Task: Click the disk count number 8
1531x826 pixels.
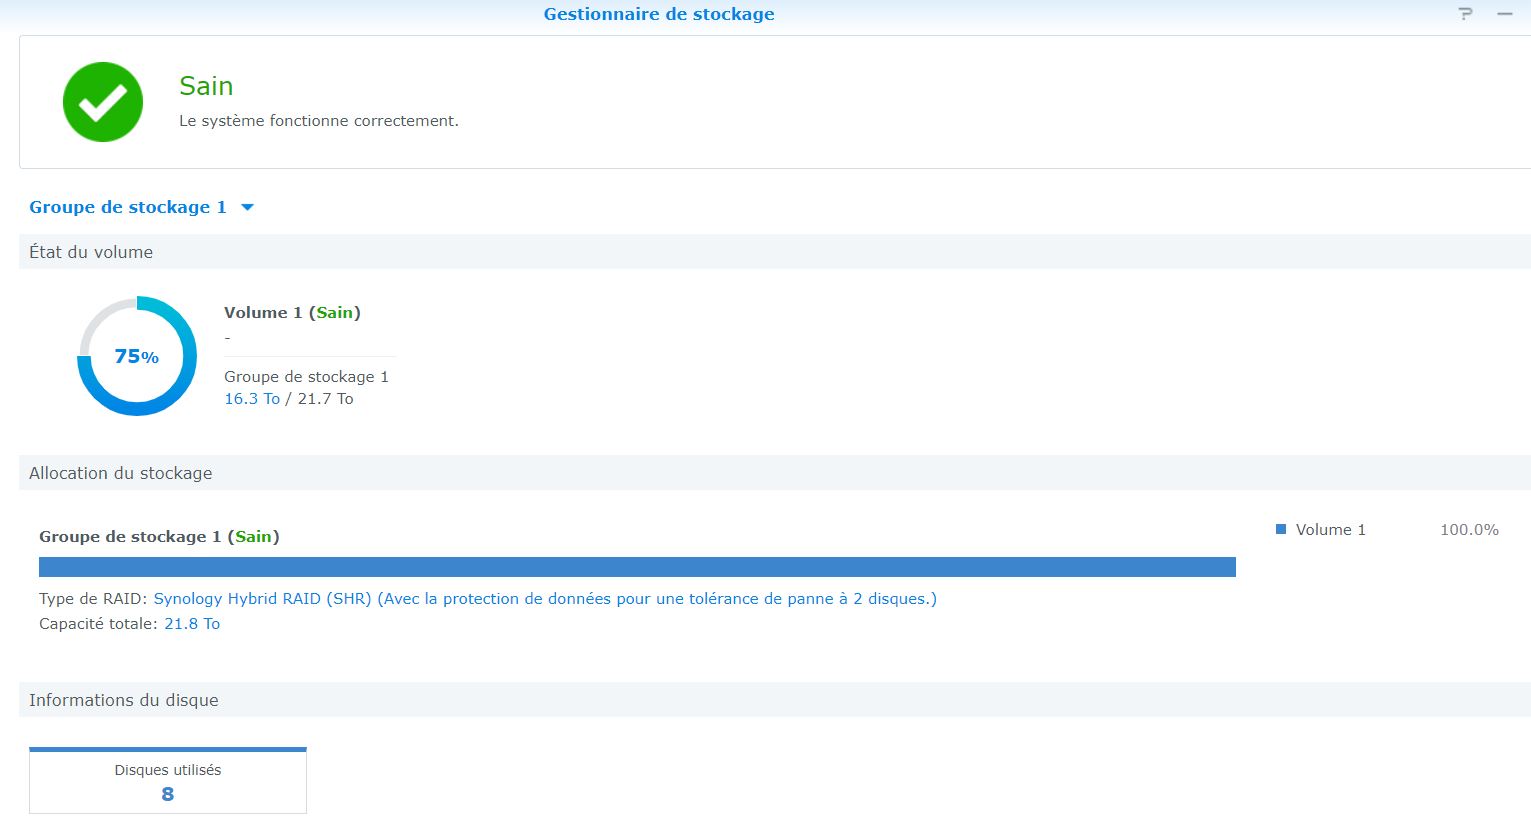Action: point(168,794)
